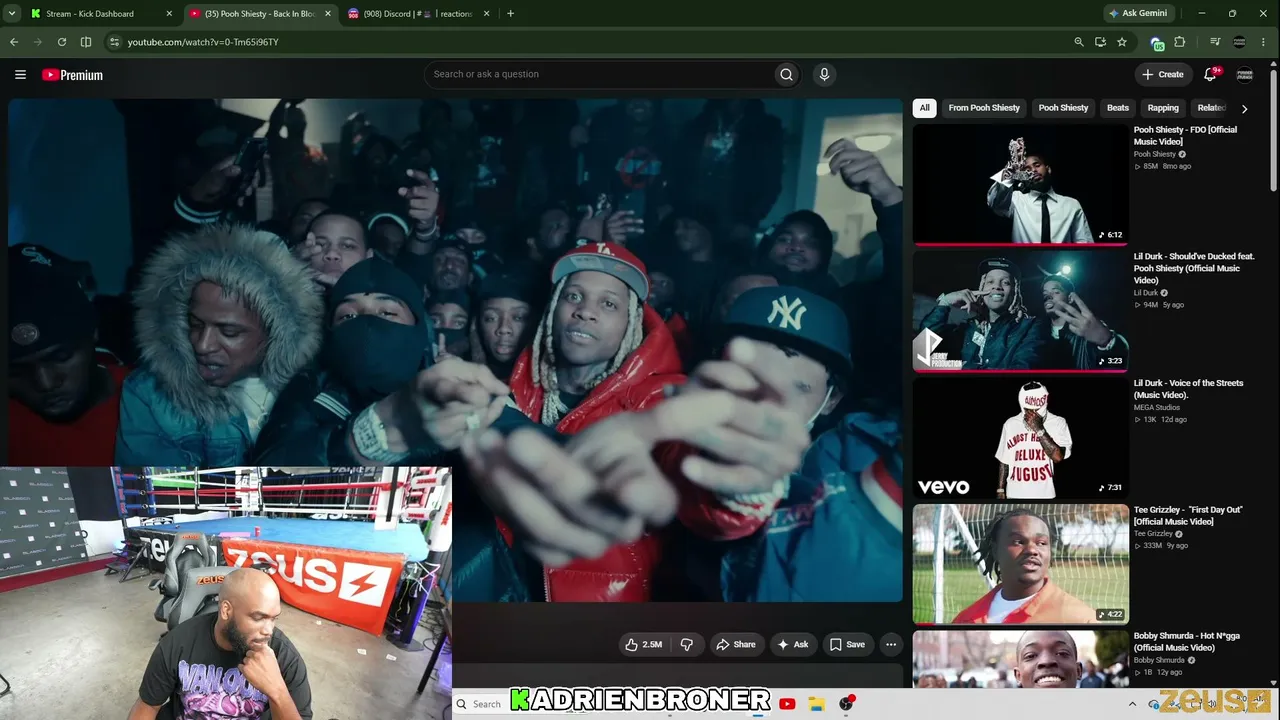Show more filter chips with right arrow

click(x=1244, y=108)
